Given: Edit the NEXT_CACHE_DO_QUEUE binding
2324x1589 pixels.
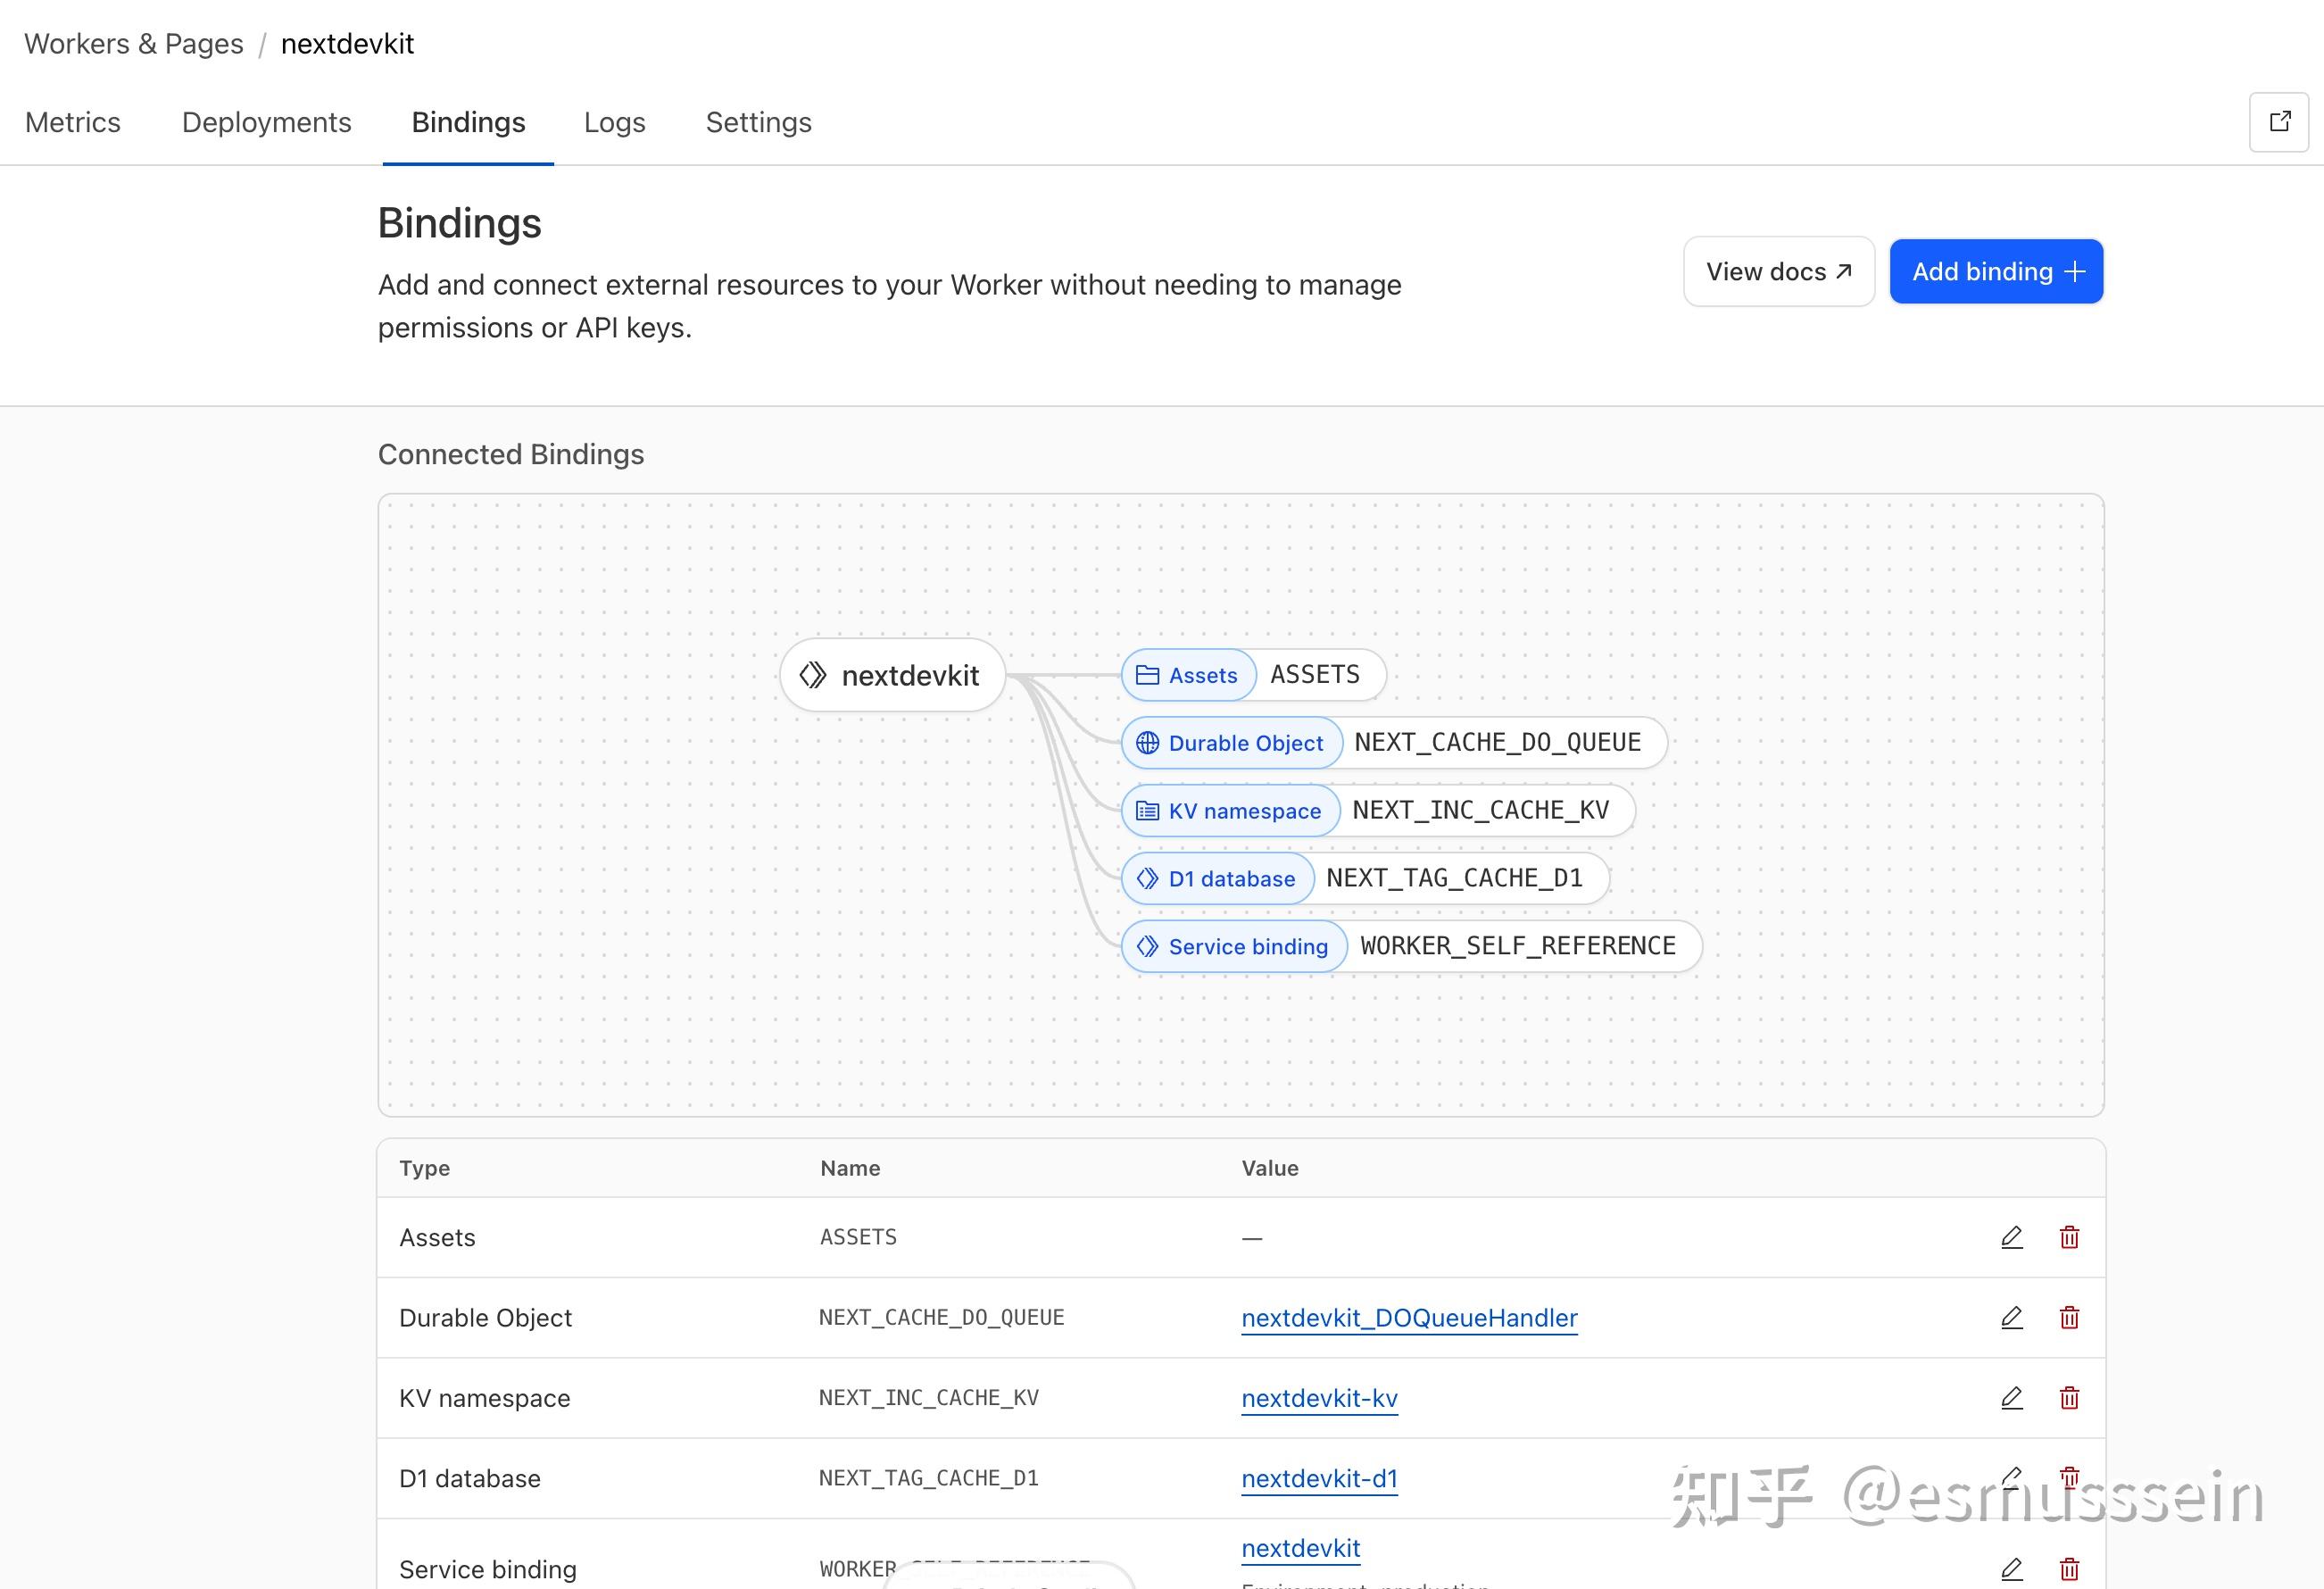Looking at the screenshot, I should pyautogui.click(x=2011, y=1317).
